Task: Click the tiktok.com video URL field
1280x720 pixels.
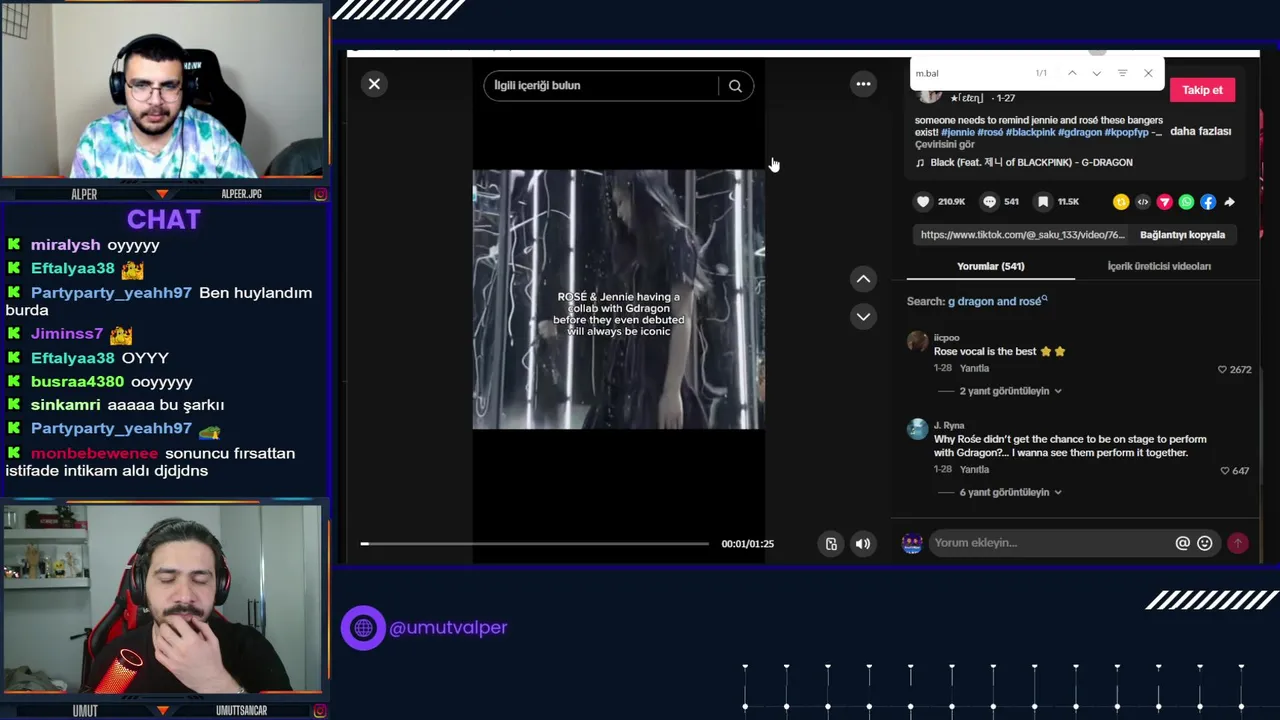Action: coord(1022,235)
